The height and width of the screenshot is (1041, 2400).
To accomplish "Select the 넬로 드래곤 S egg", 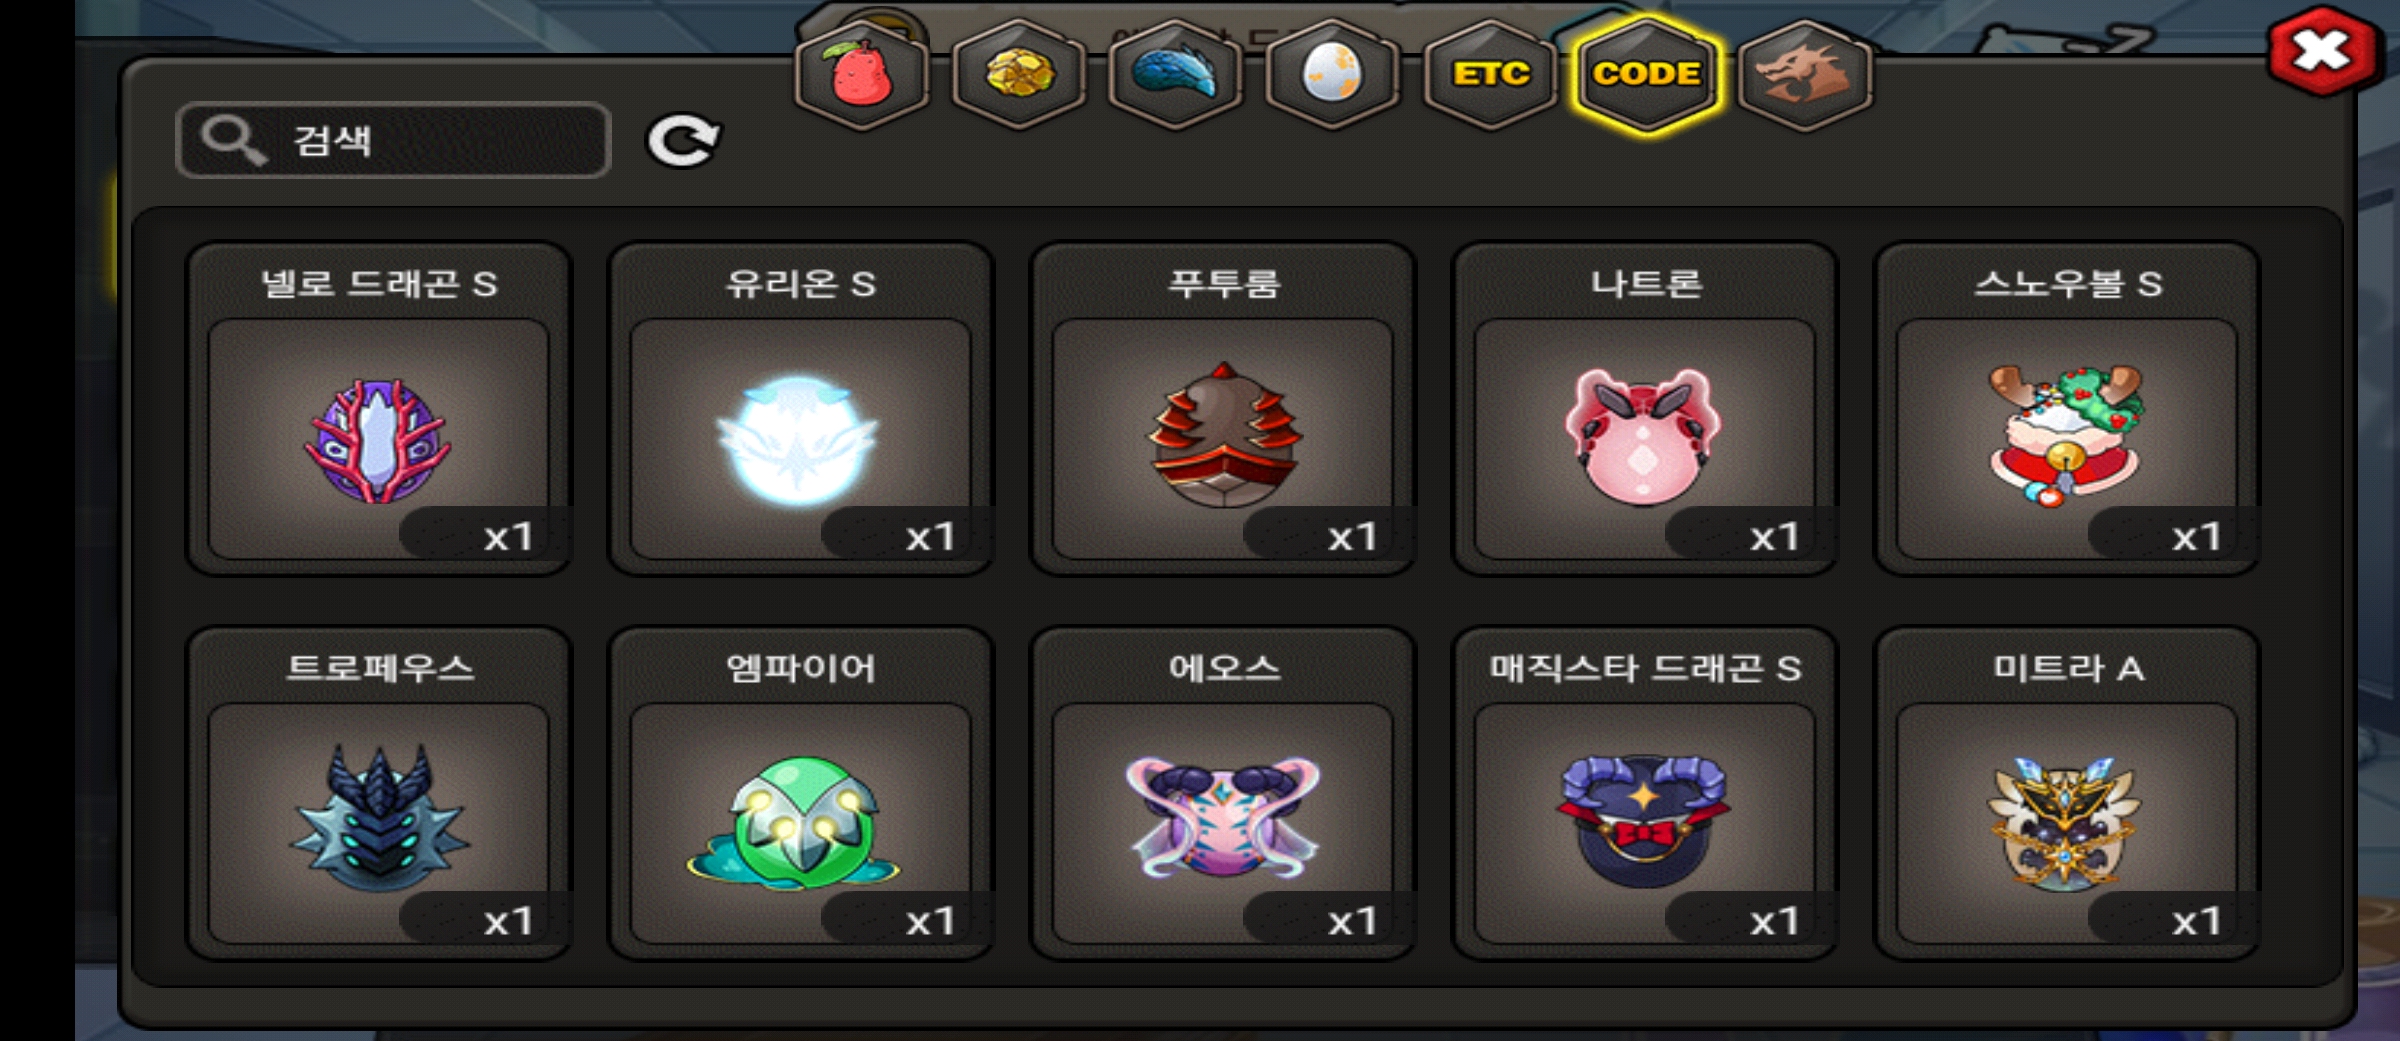I will coord(379,409).
